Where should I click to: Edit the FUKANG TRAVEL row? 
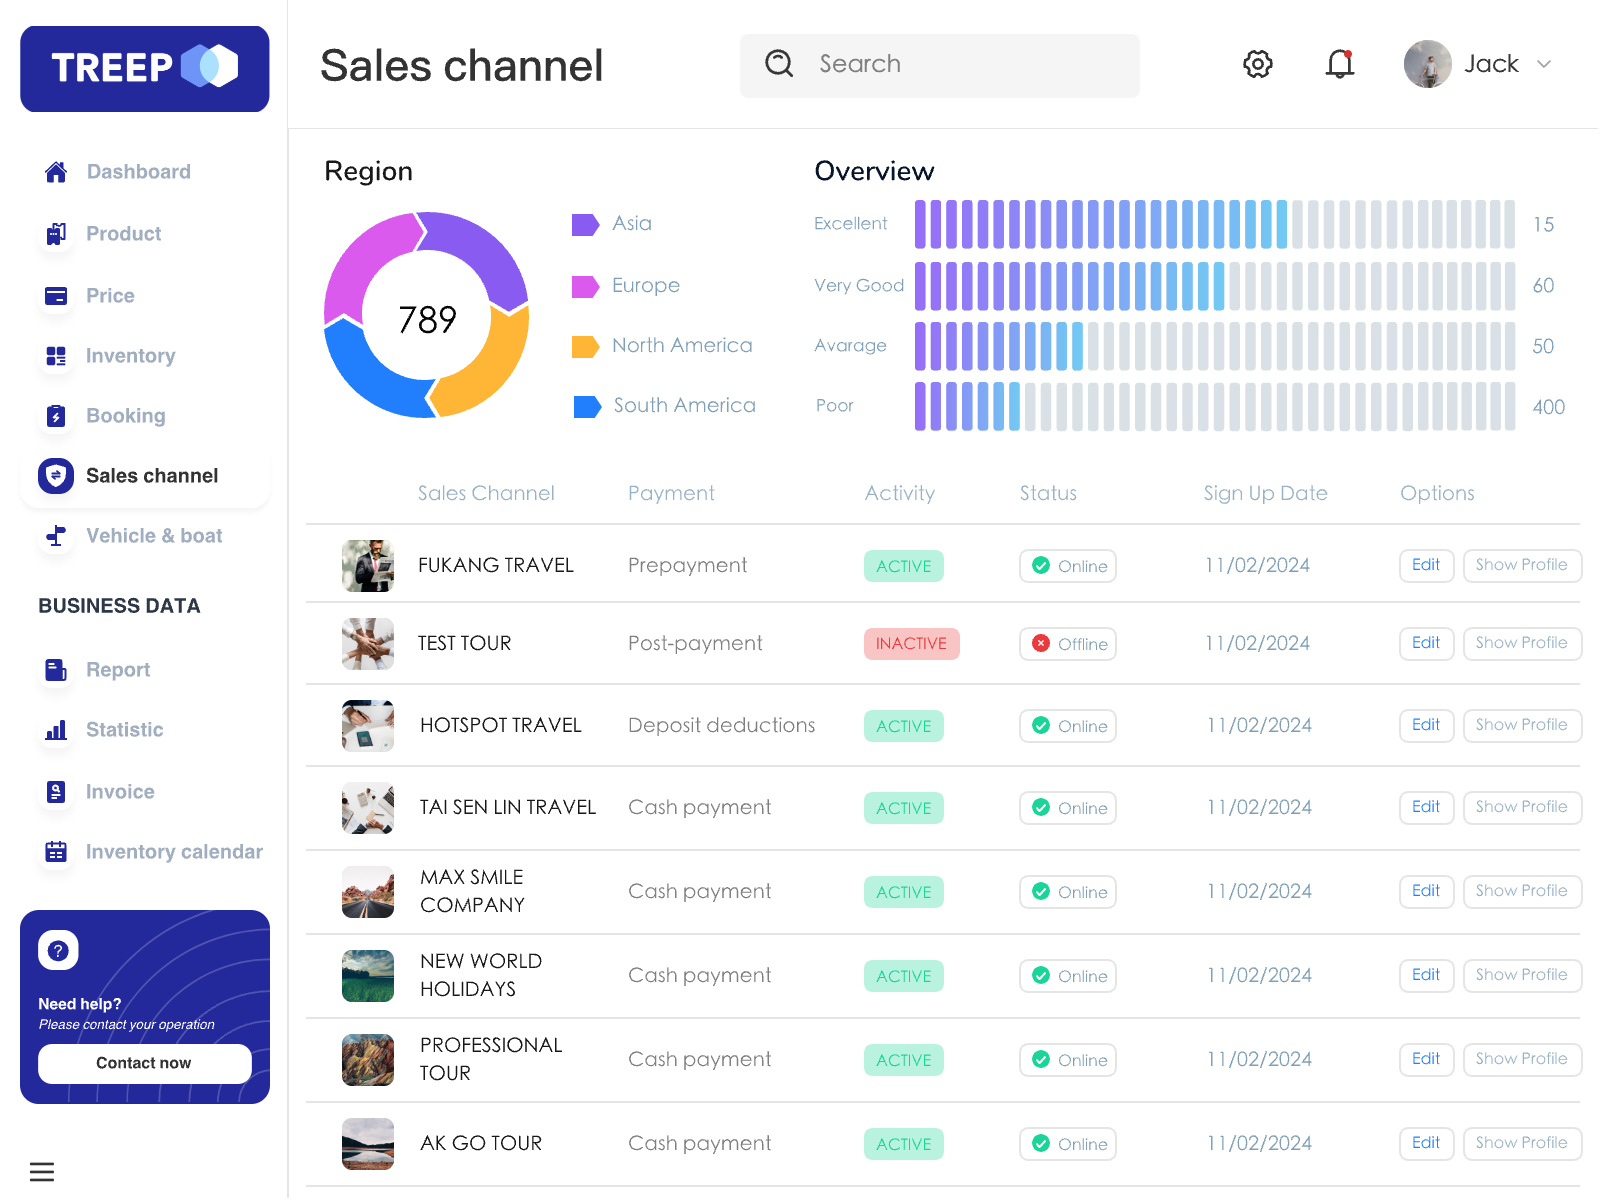[x=1426, y=565]
